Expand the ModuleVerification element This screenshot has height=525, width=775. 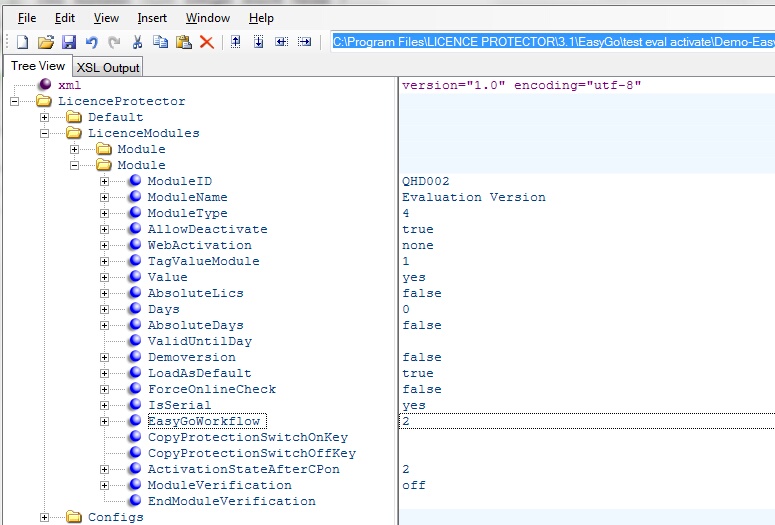click(x=104, y=485)
